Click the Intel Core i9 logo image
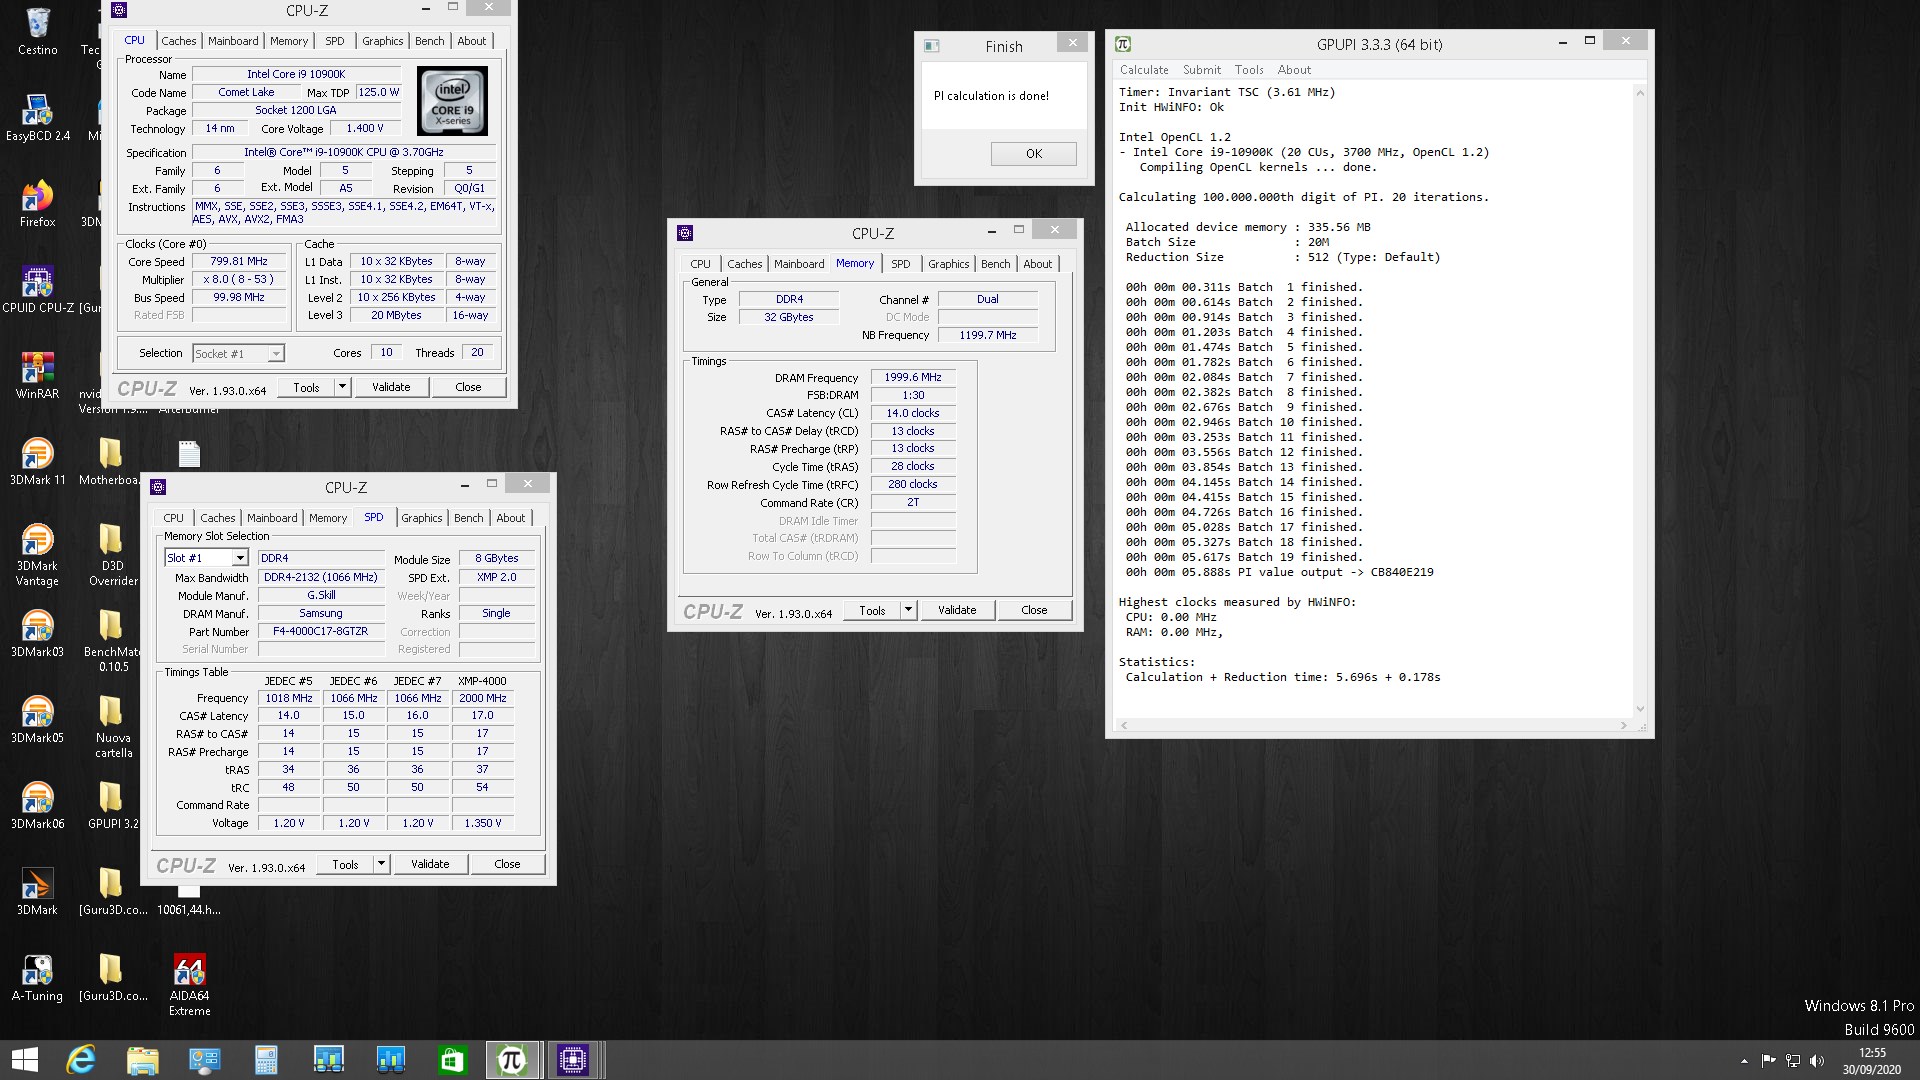Screen dimensions: 1920x1080 click(x=453, y=101)
